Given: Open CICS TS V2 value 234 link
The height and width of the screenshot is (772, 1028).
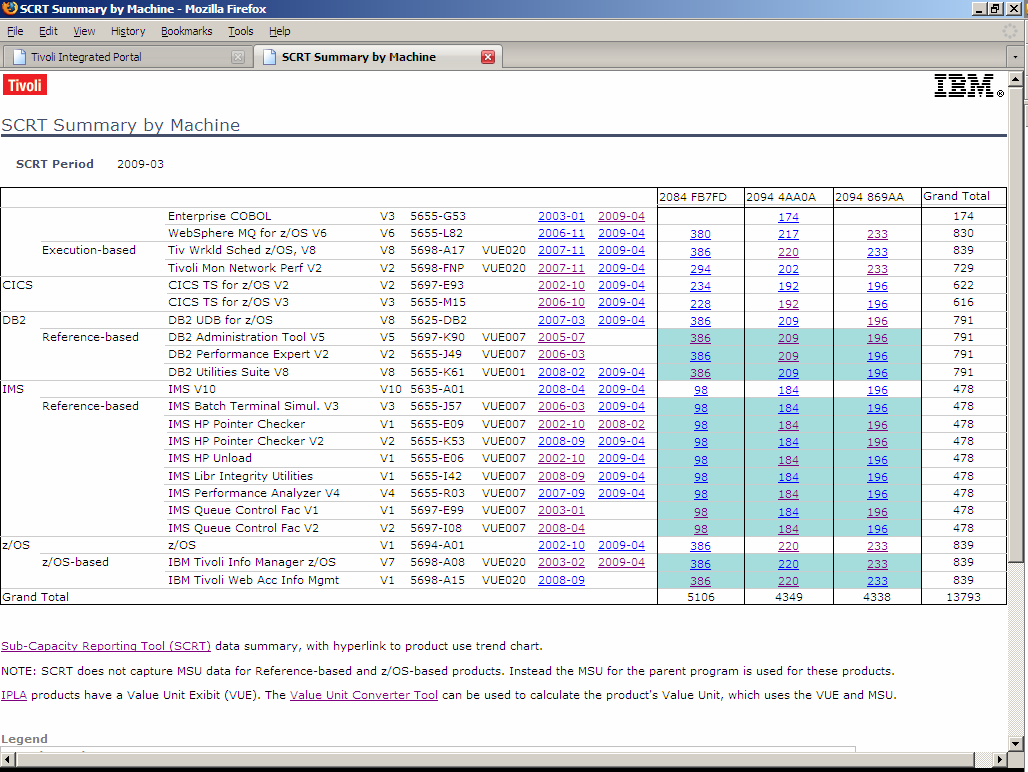Looking at the screenshot, I should tap(700, 286).
